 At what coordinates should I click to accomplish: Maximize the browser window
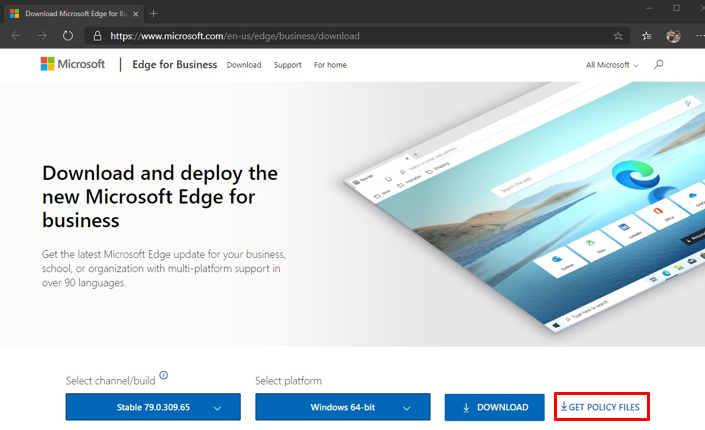click(x=676, y=8)
